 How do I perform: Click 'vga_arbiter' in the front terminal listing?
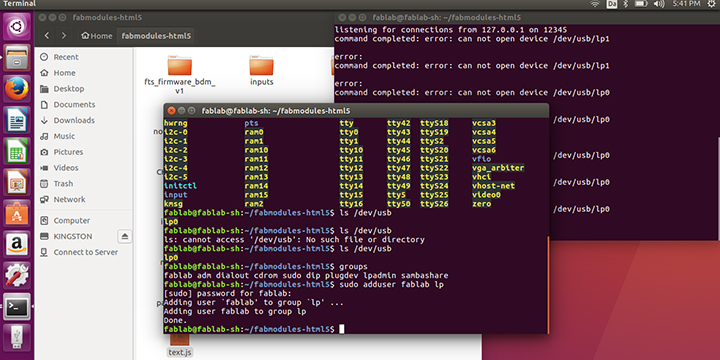point(498,168)
